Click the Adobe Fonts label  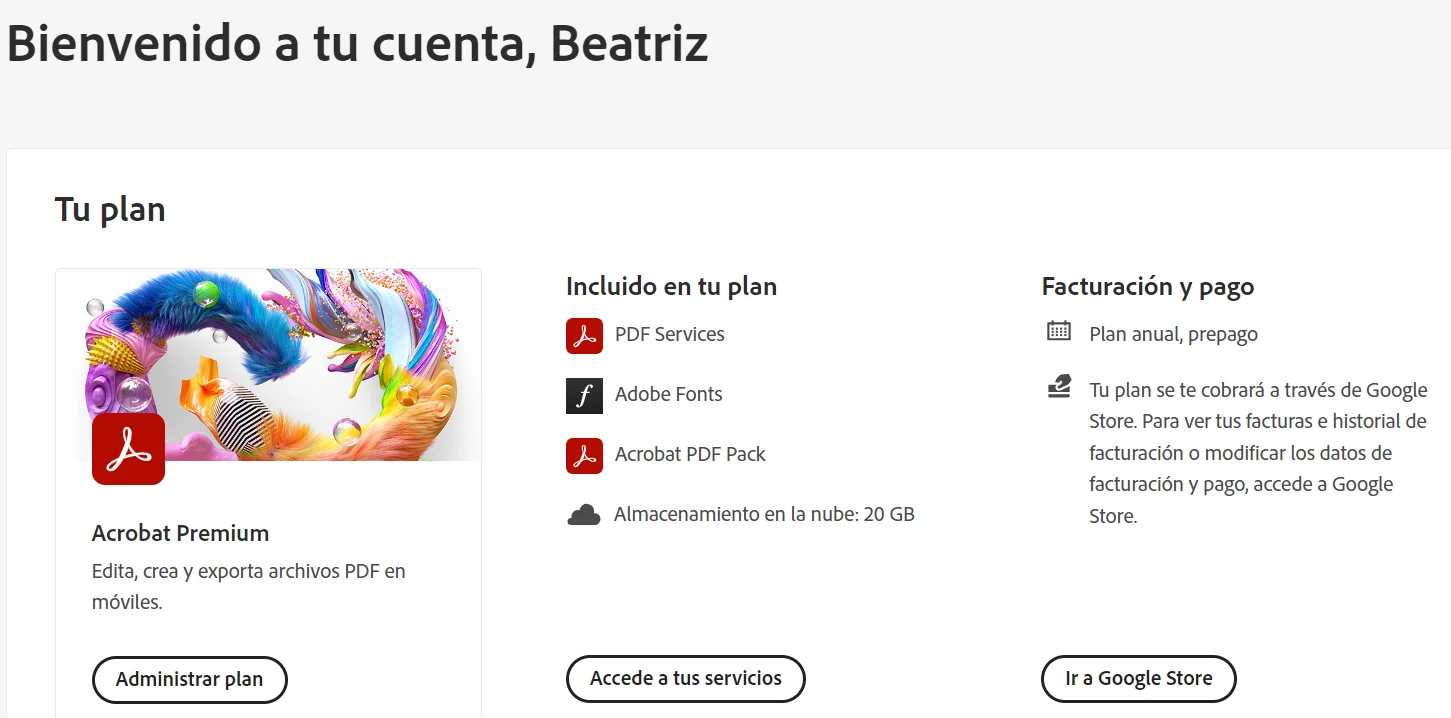[x=669, y=394]
